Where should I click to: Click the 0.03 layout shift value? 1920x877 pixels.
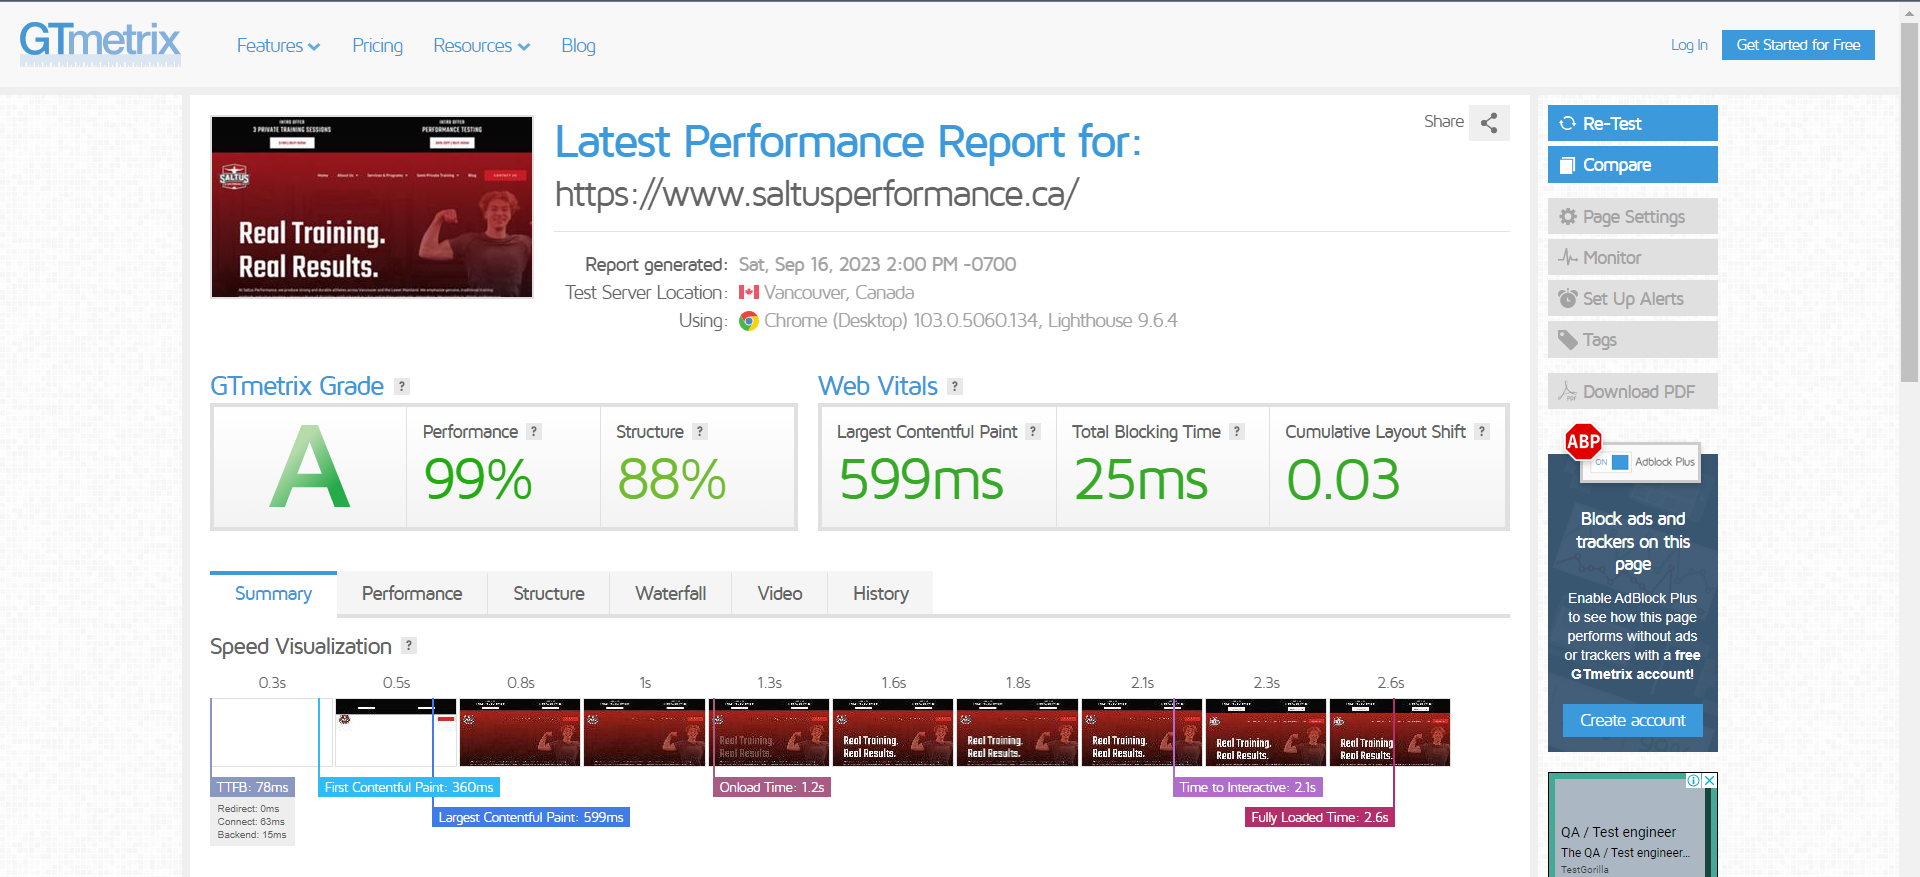coord(1343,479)
